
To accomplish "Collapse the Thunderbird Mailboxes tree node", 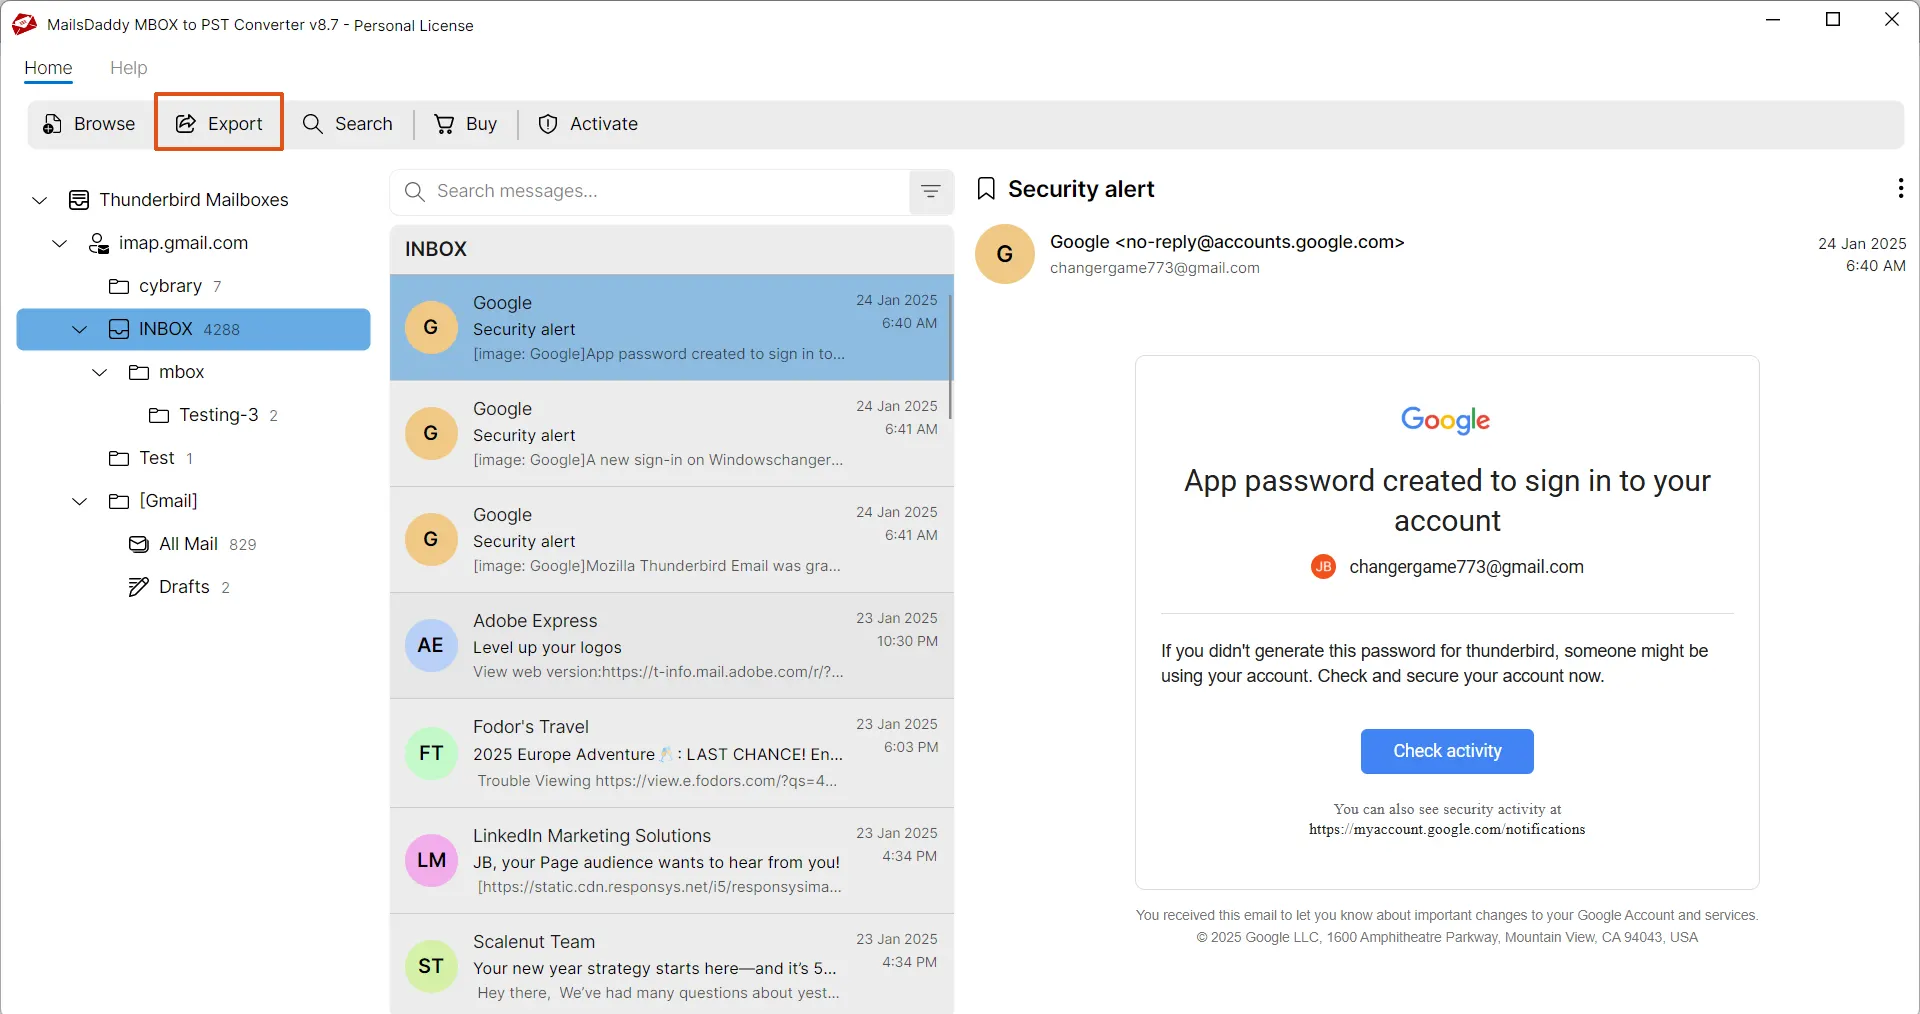I will point(40,200).
